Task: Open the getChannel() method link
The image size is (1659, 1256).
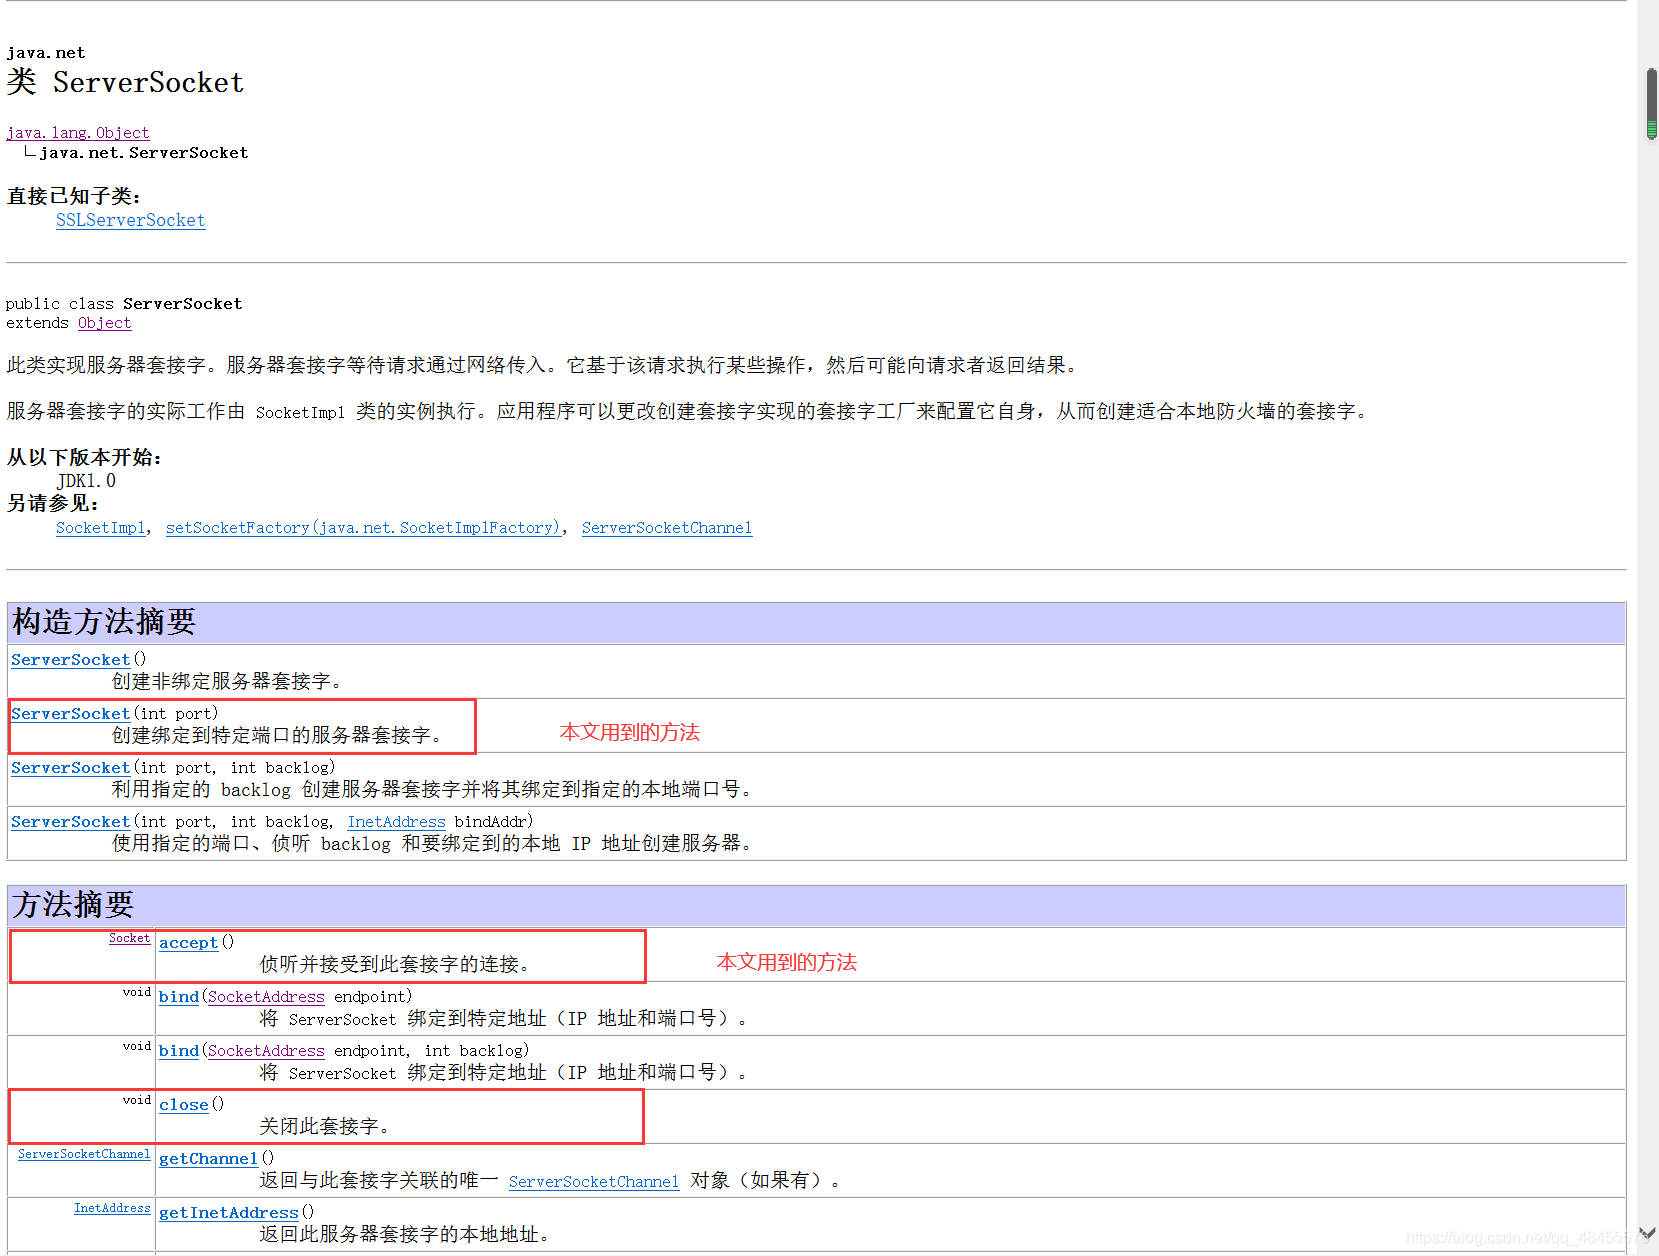Action: click(209, 1159)
